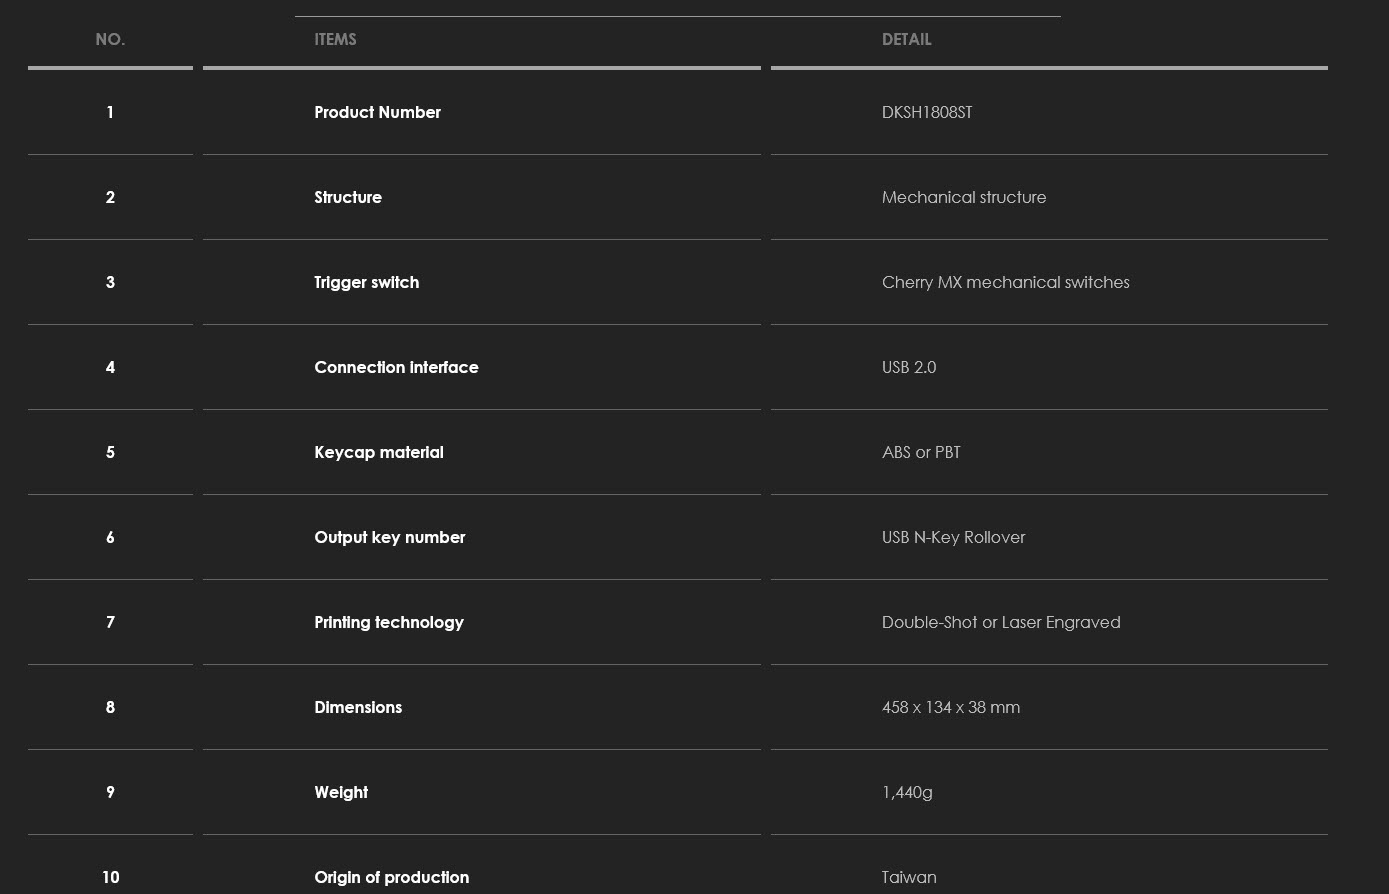Click the Mechanical structure detail text

[963, 197]
